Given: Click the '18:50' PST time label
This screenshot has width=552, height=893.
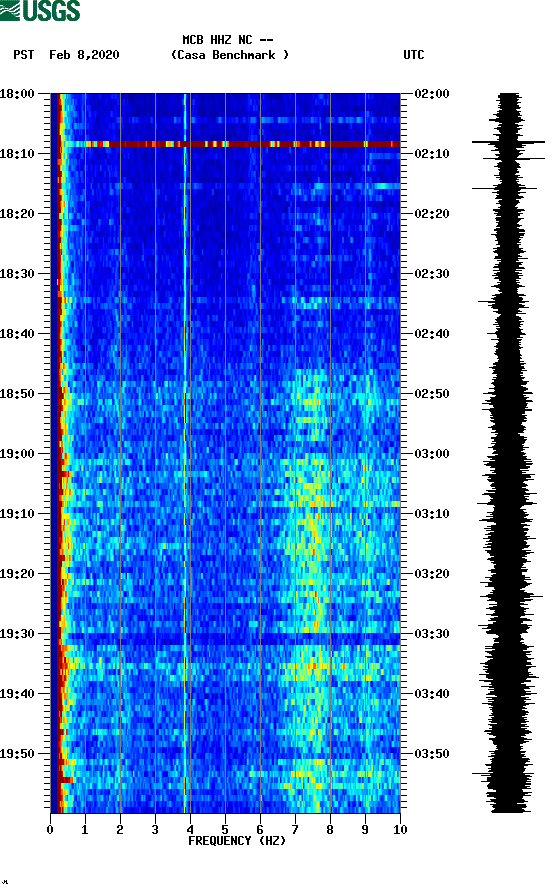Looking at the screenshot, I should pos(17,394).
